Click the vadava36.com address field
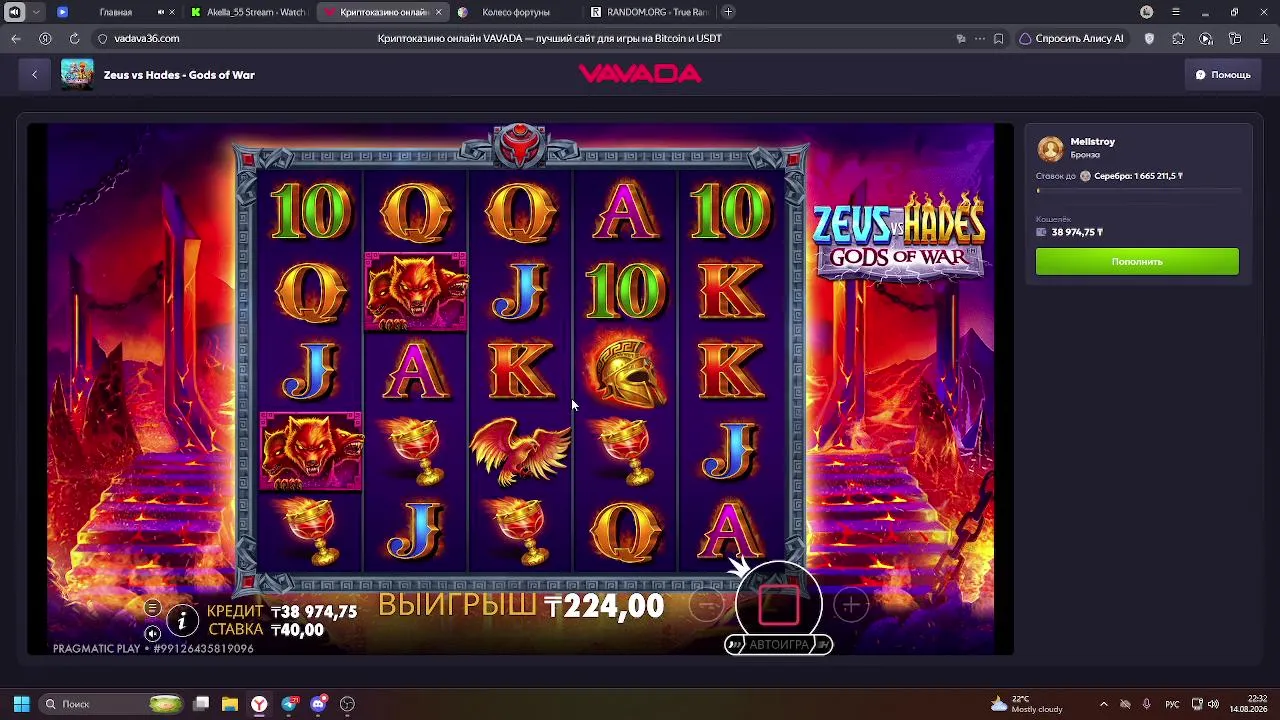 click(x=147, y=38)
